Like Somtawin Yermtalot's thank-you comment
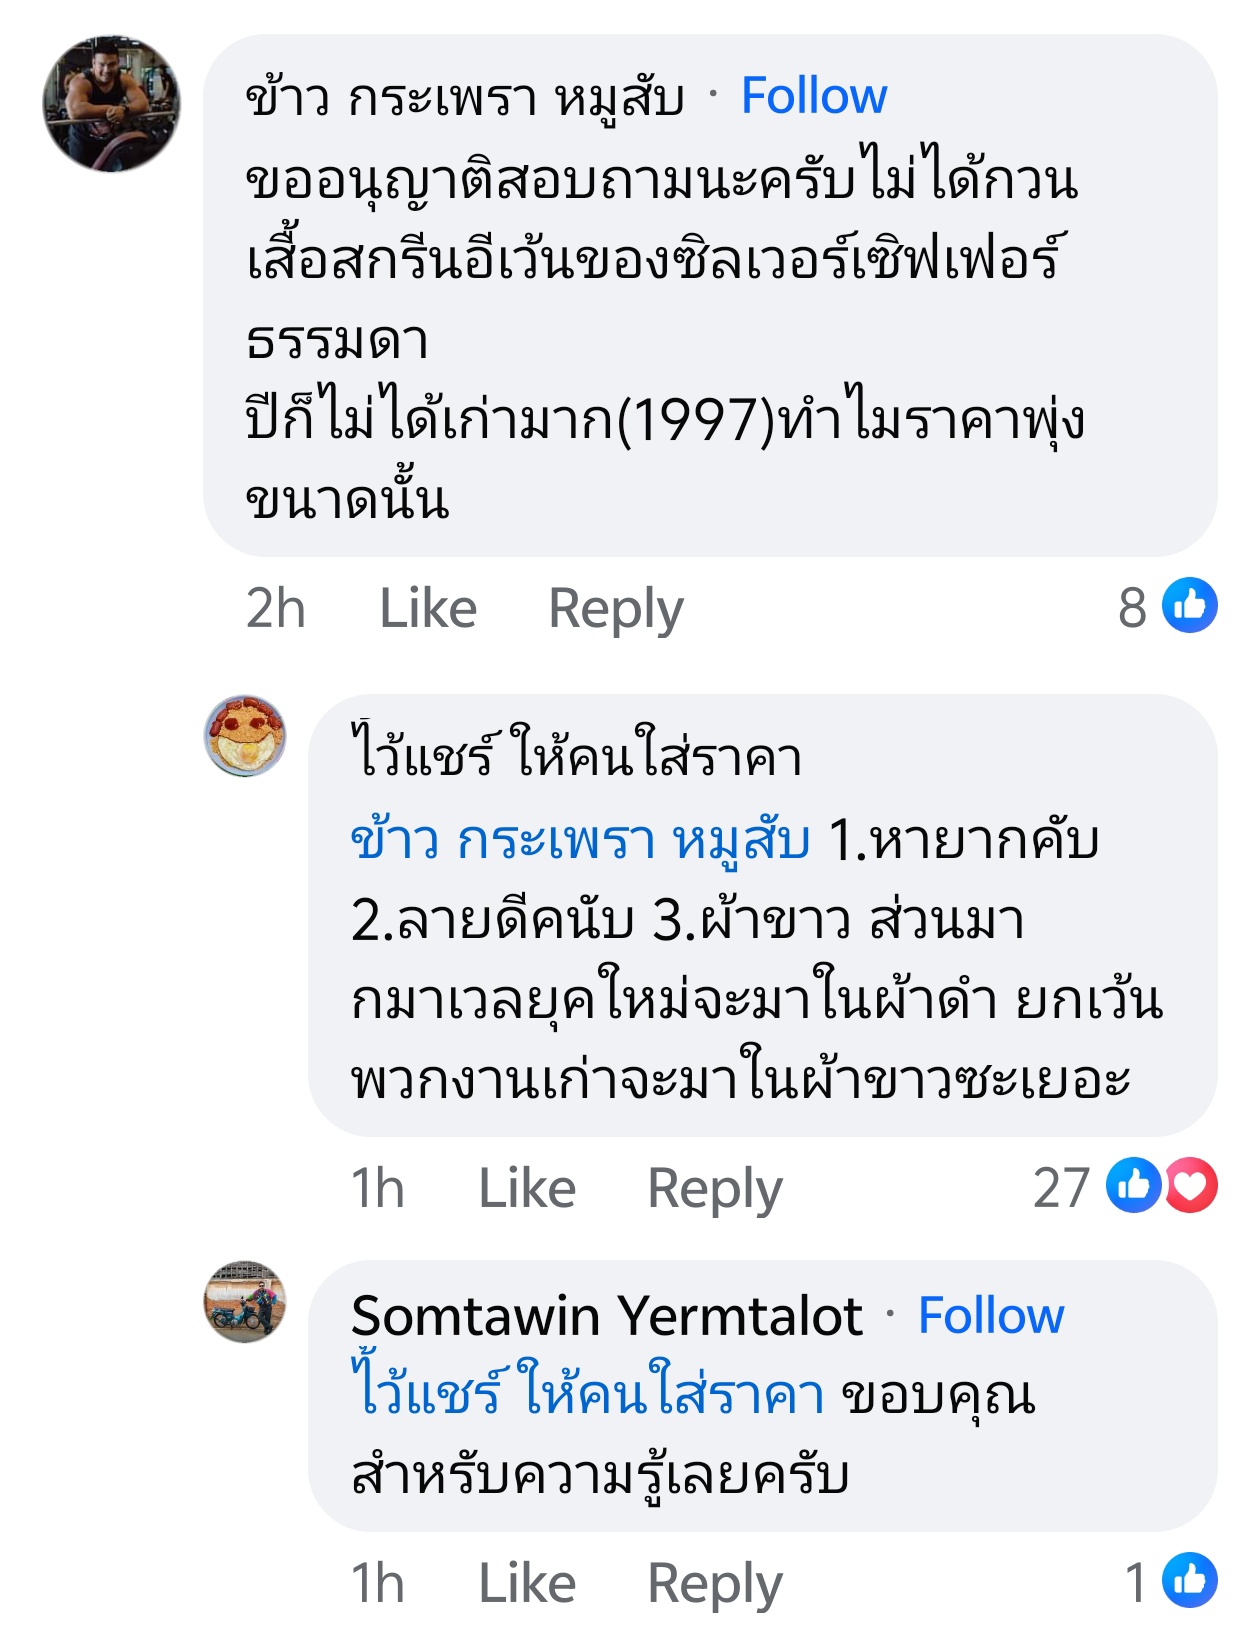Image resolution: width=1260 pixels, height=1636 pixels. [x=527, y=1583]
